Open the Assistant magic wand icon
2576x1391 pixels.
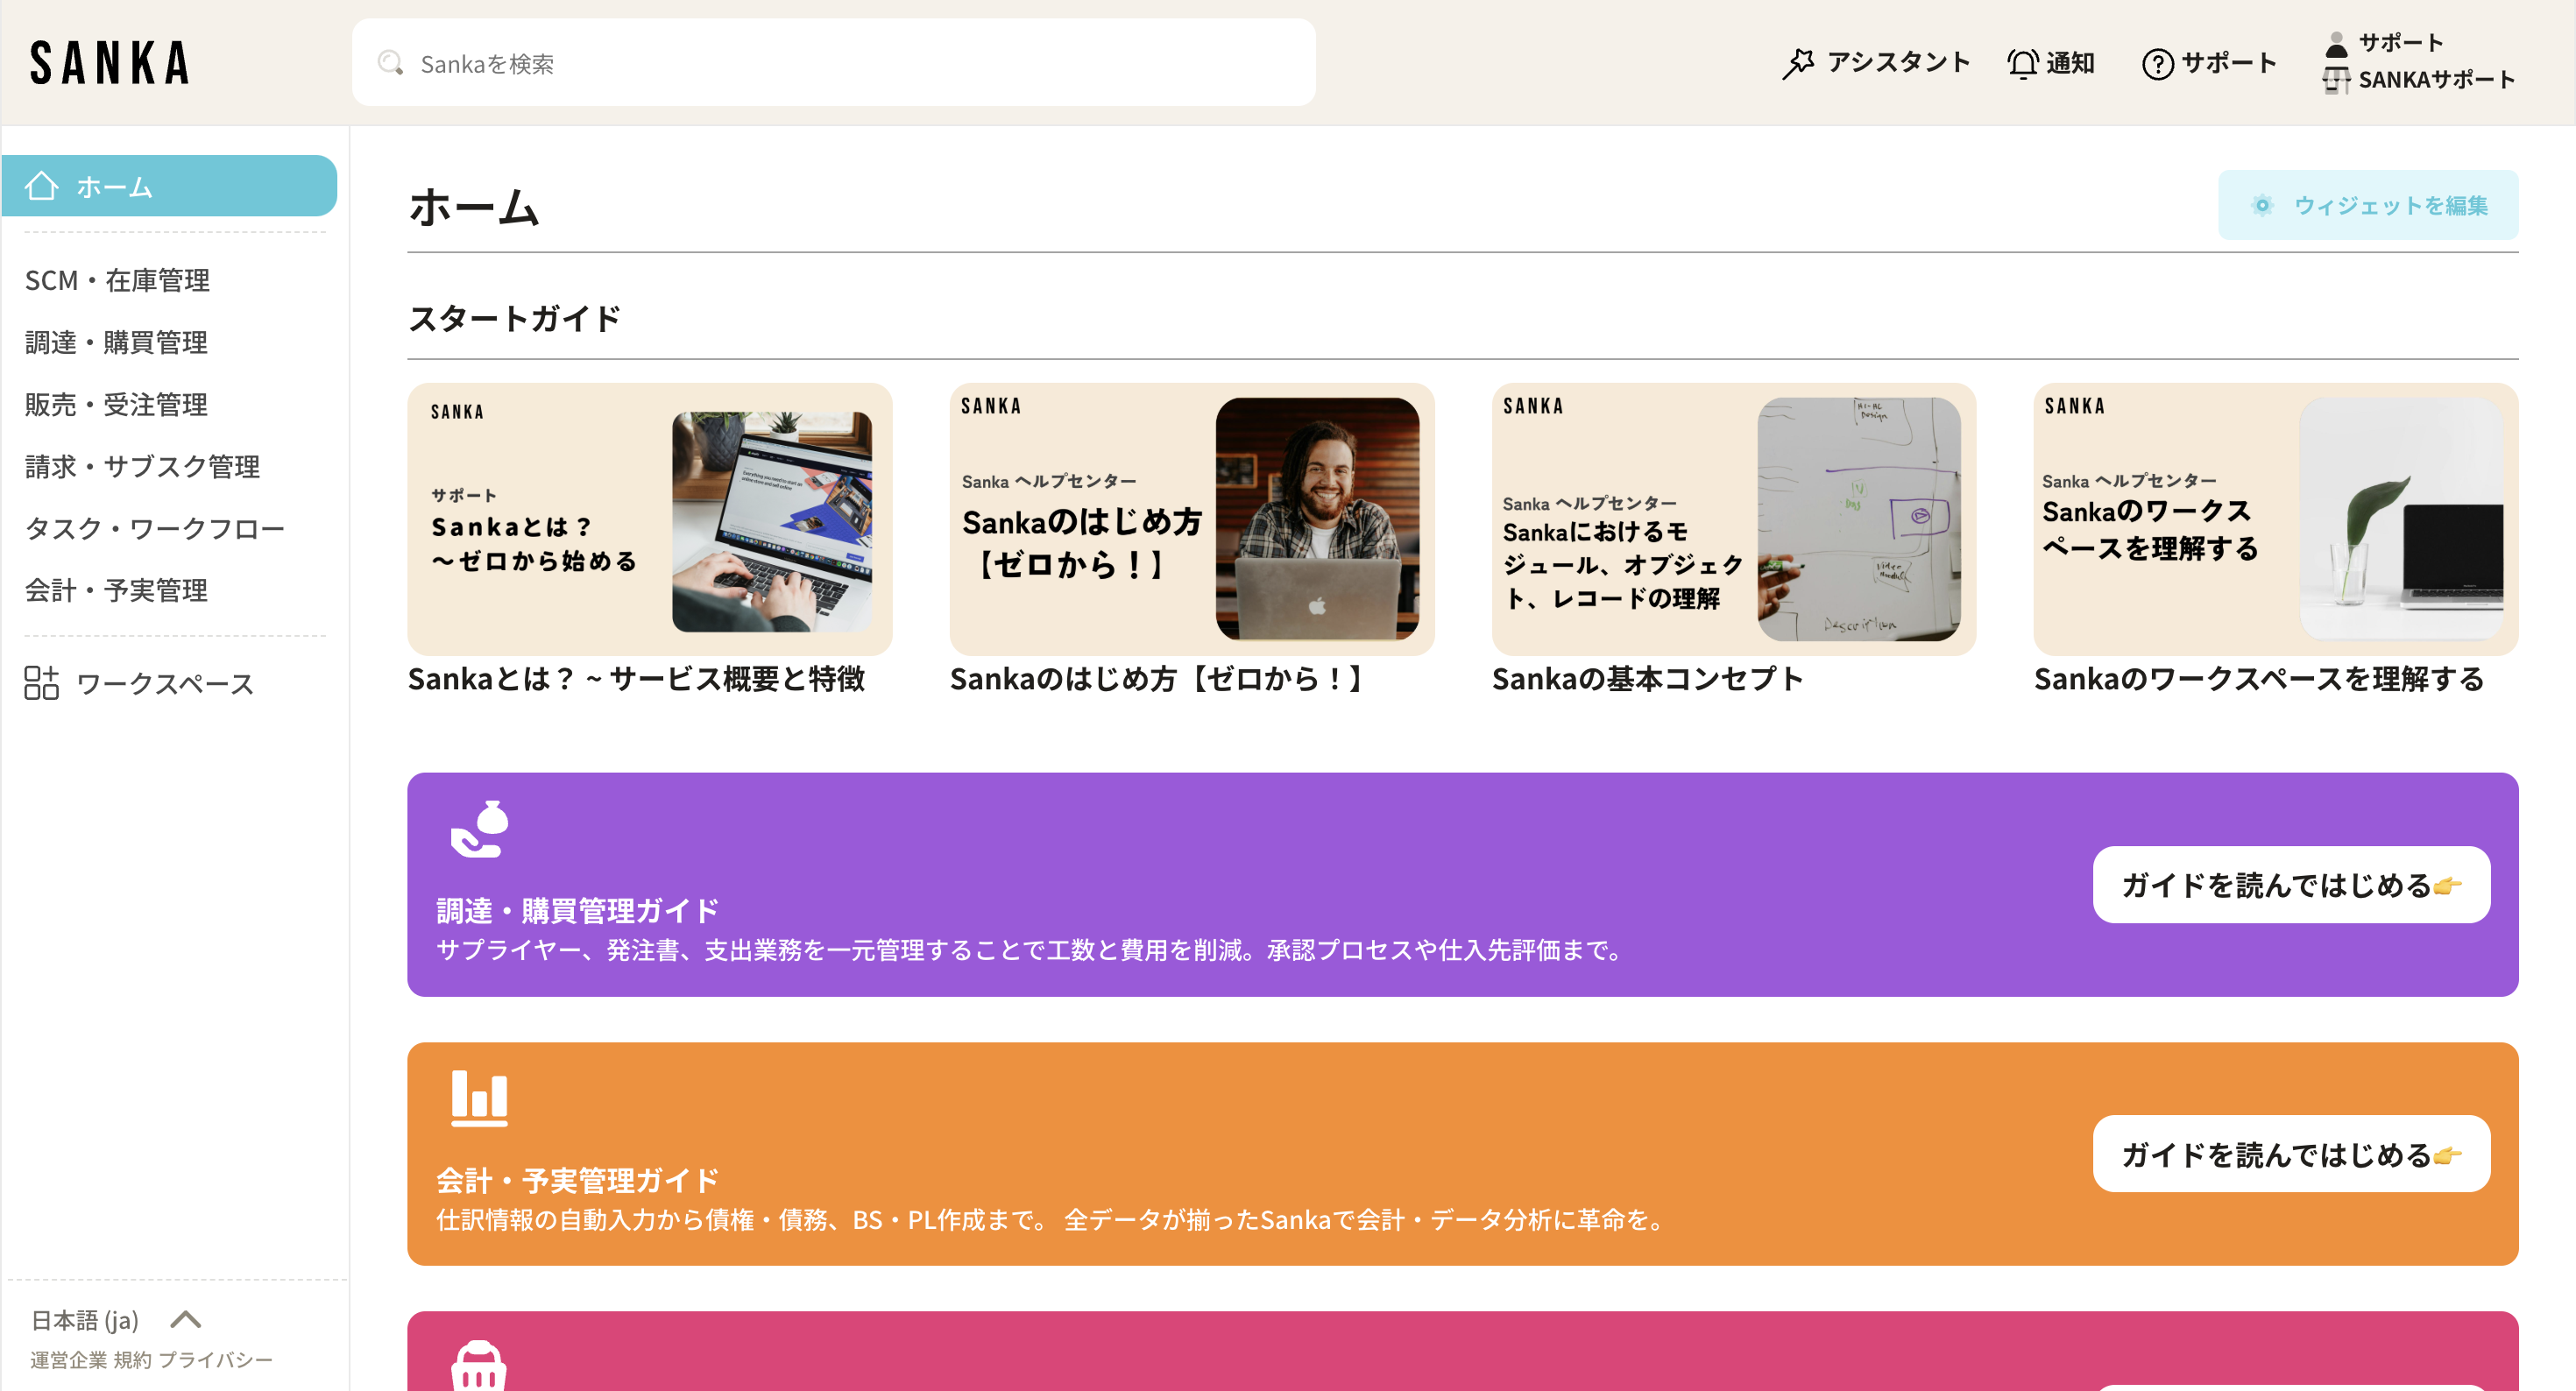(x=1797, y=63)
